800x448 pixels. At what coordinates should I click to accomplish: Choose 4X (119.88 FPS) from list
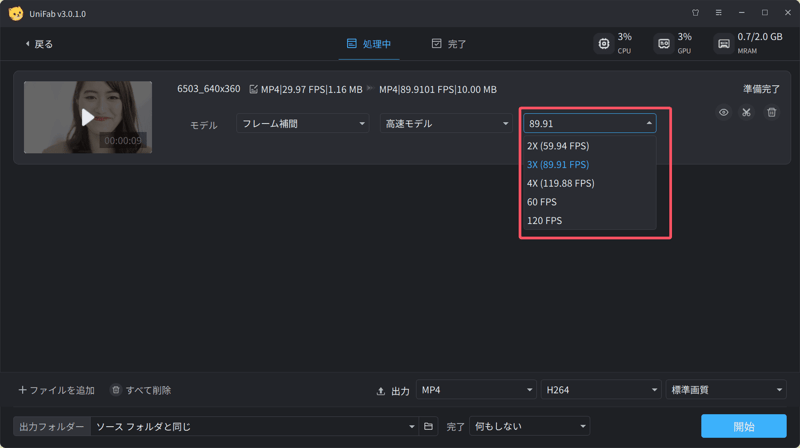tap(560, 183)
